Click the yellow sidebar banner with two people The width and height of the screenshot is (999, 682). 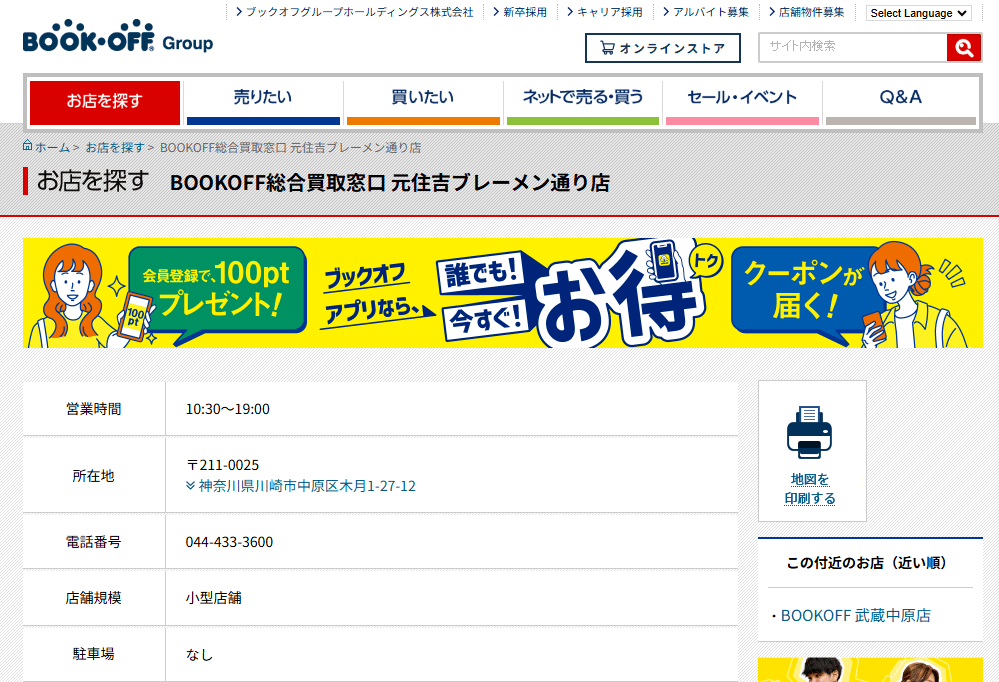pos(870,670)
